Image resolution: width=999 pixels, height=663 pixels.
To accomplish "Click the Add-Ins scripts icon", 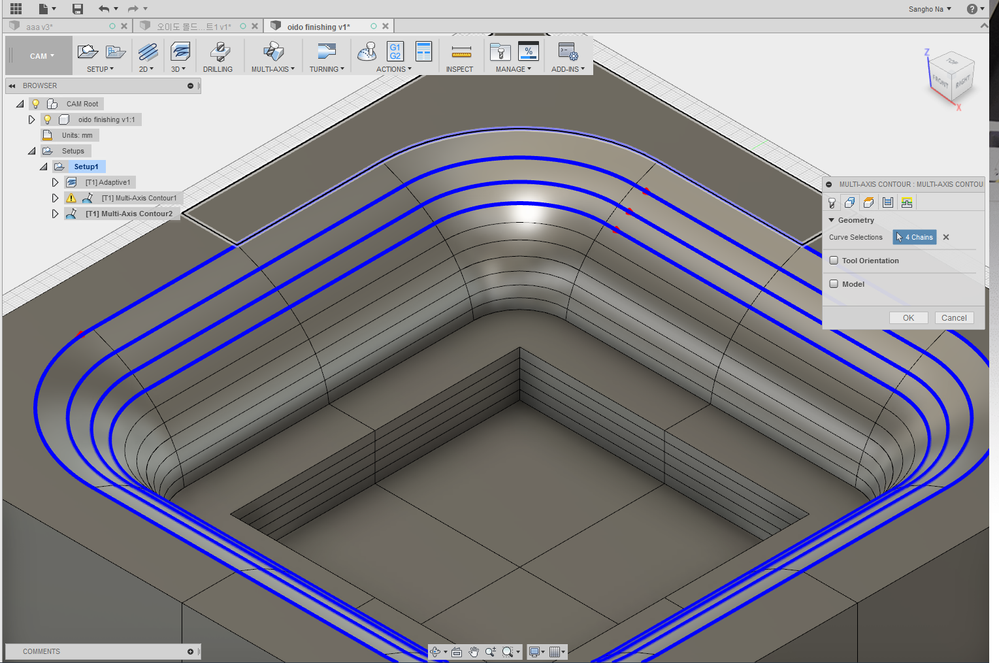I will coord(566,52).
